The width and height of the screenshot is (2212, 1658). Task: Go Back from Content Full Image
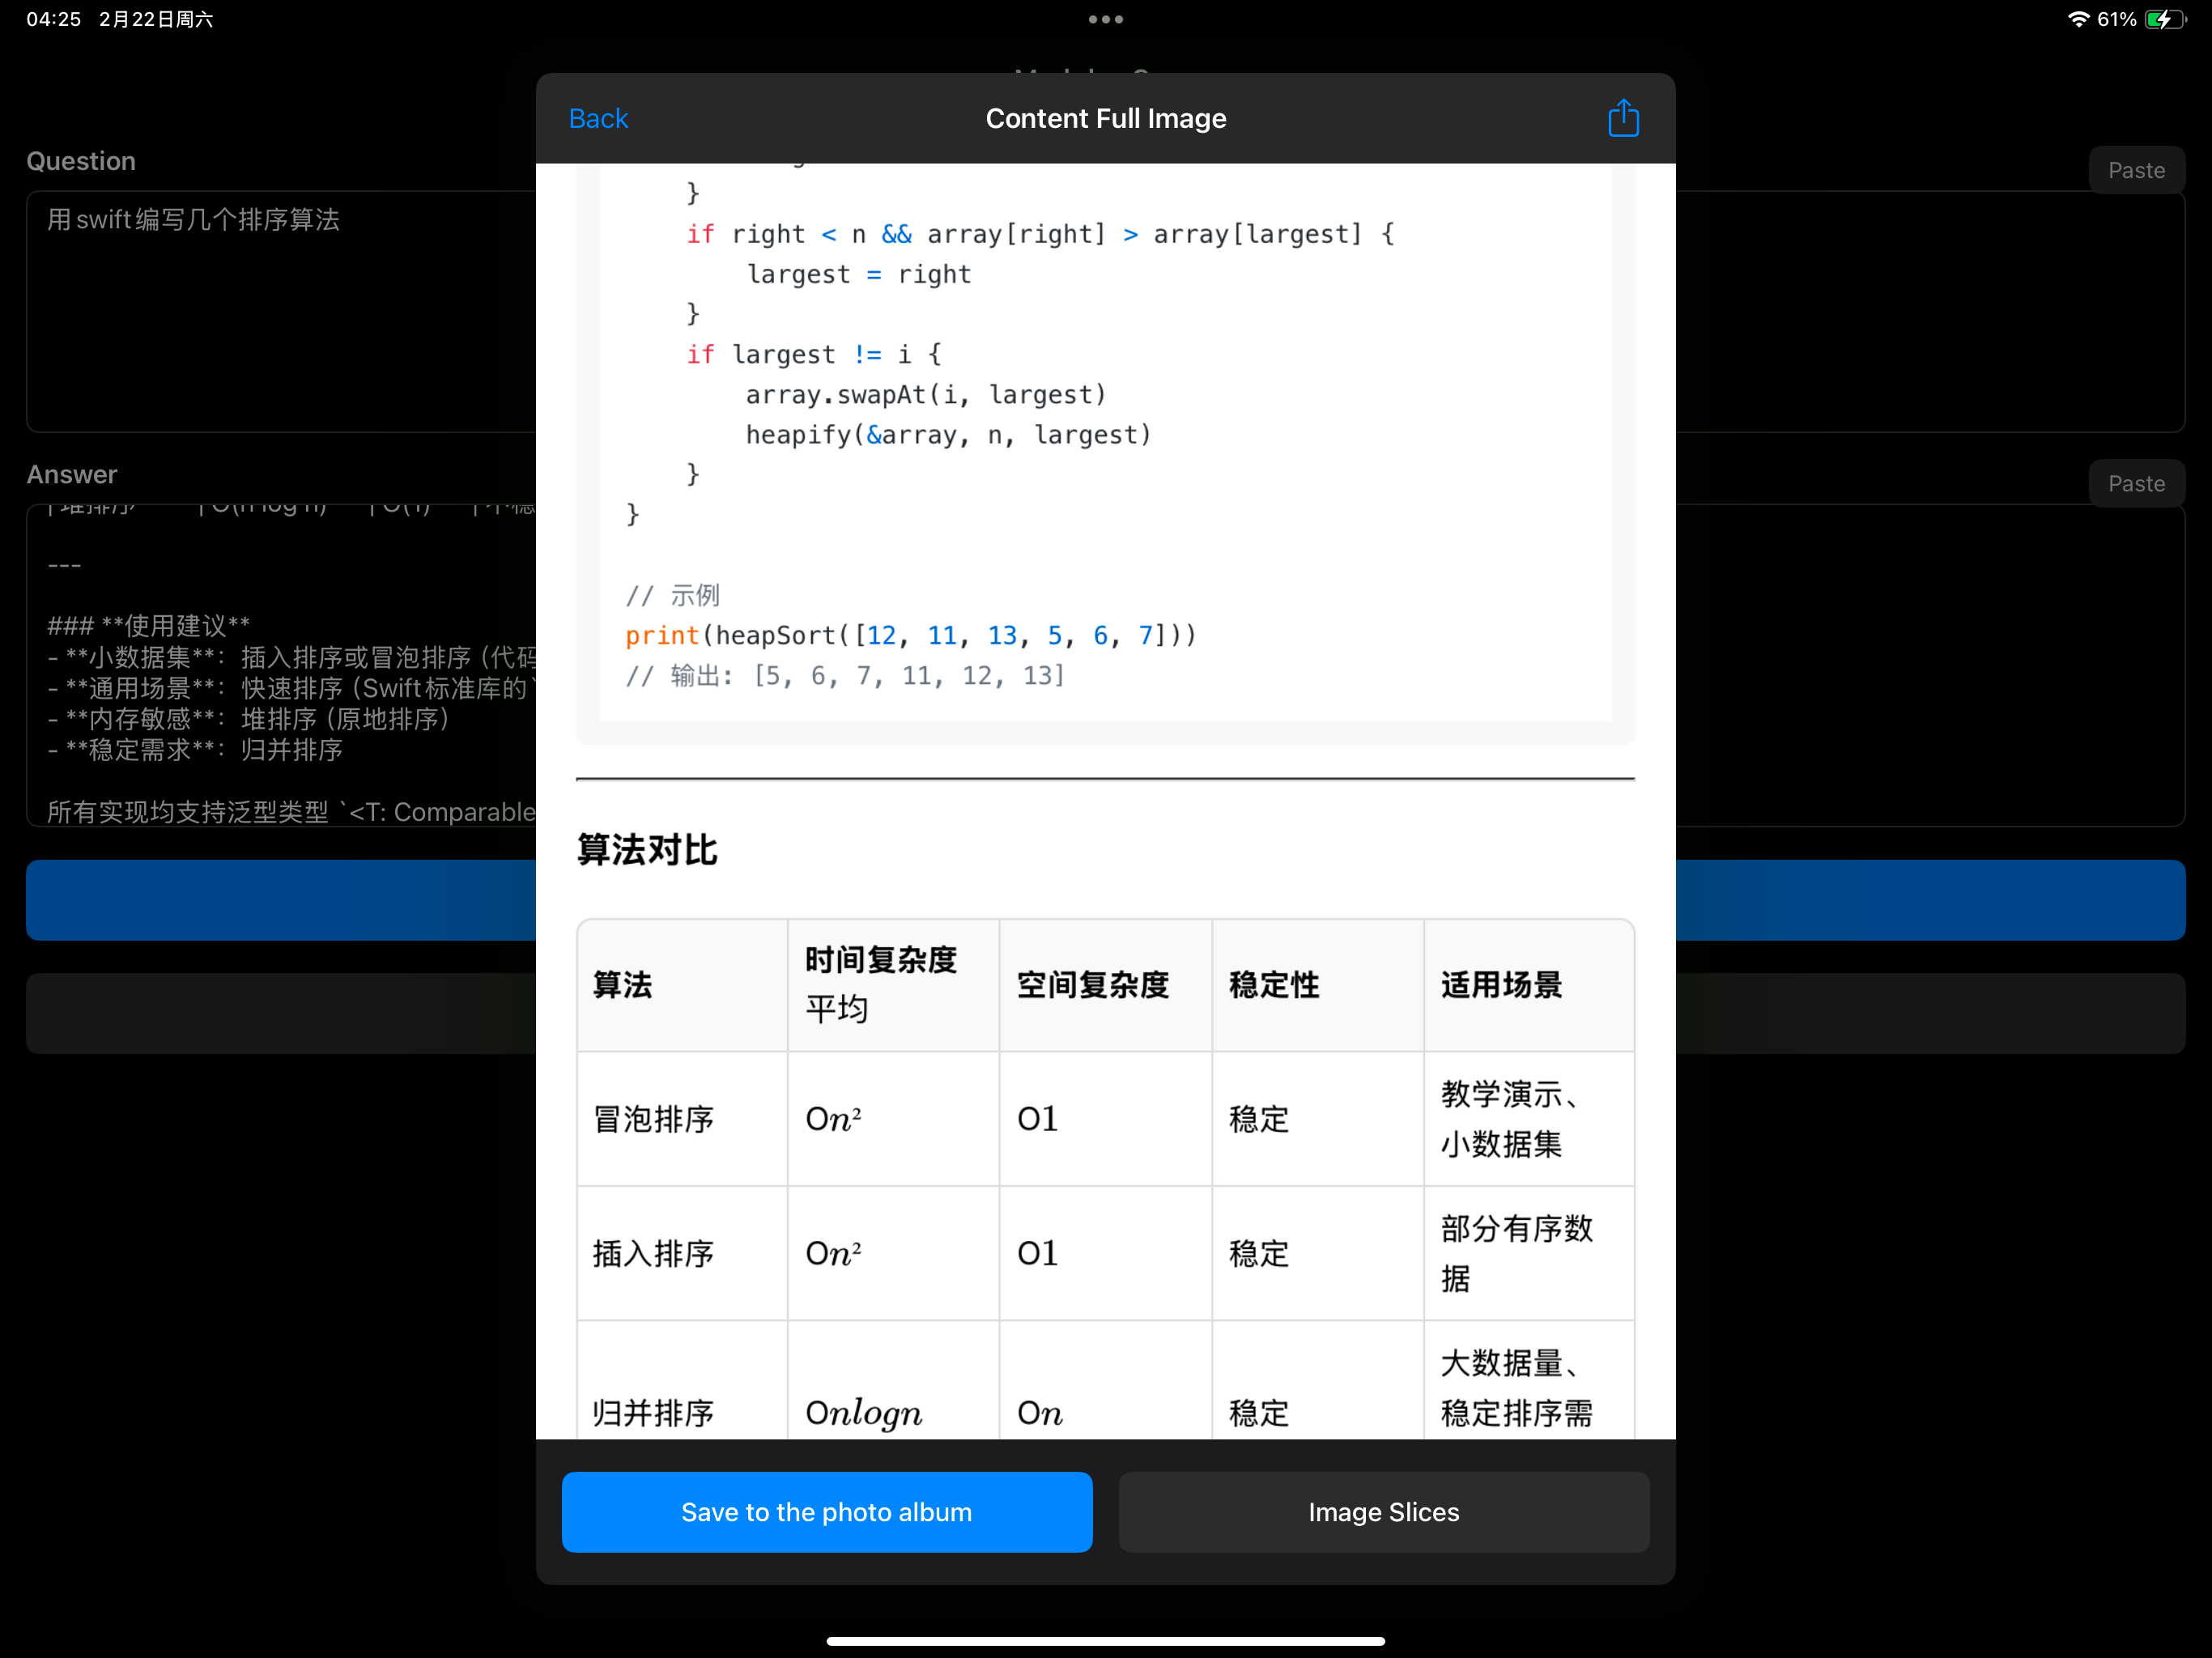tap(598, 118)
